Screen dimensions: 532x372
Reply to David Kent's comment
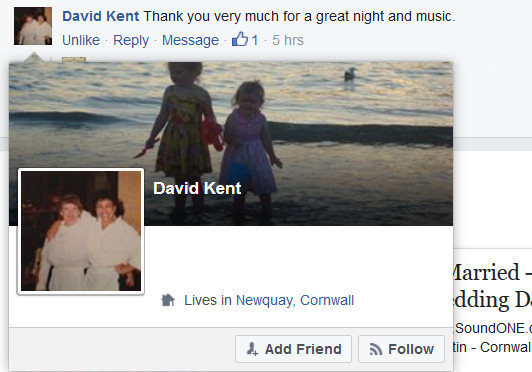tap(131, 40)
